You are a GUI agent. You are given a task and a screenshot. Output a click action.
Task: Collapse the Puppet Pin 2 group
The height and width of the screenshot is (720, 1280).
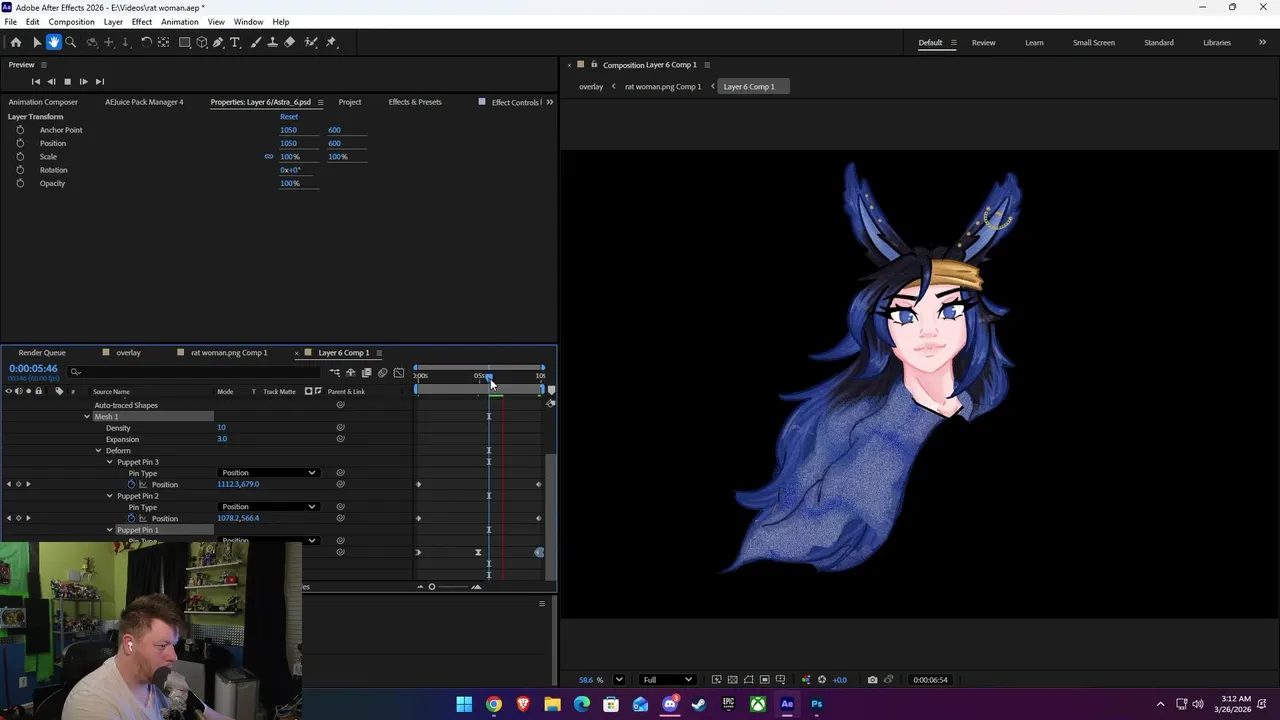[110, 496]
